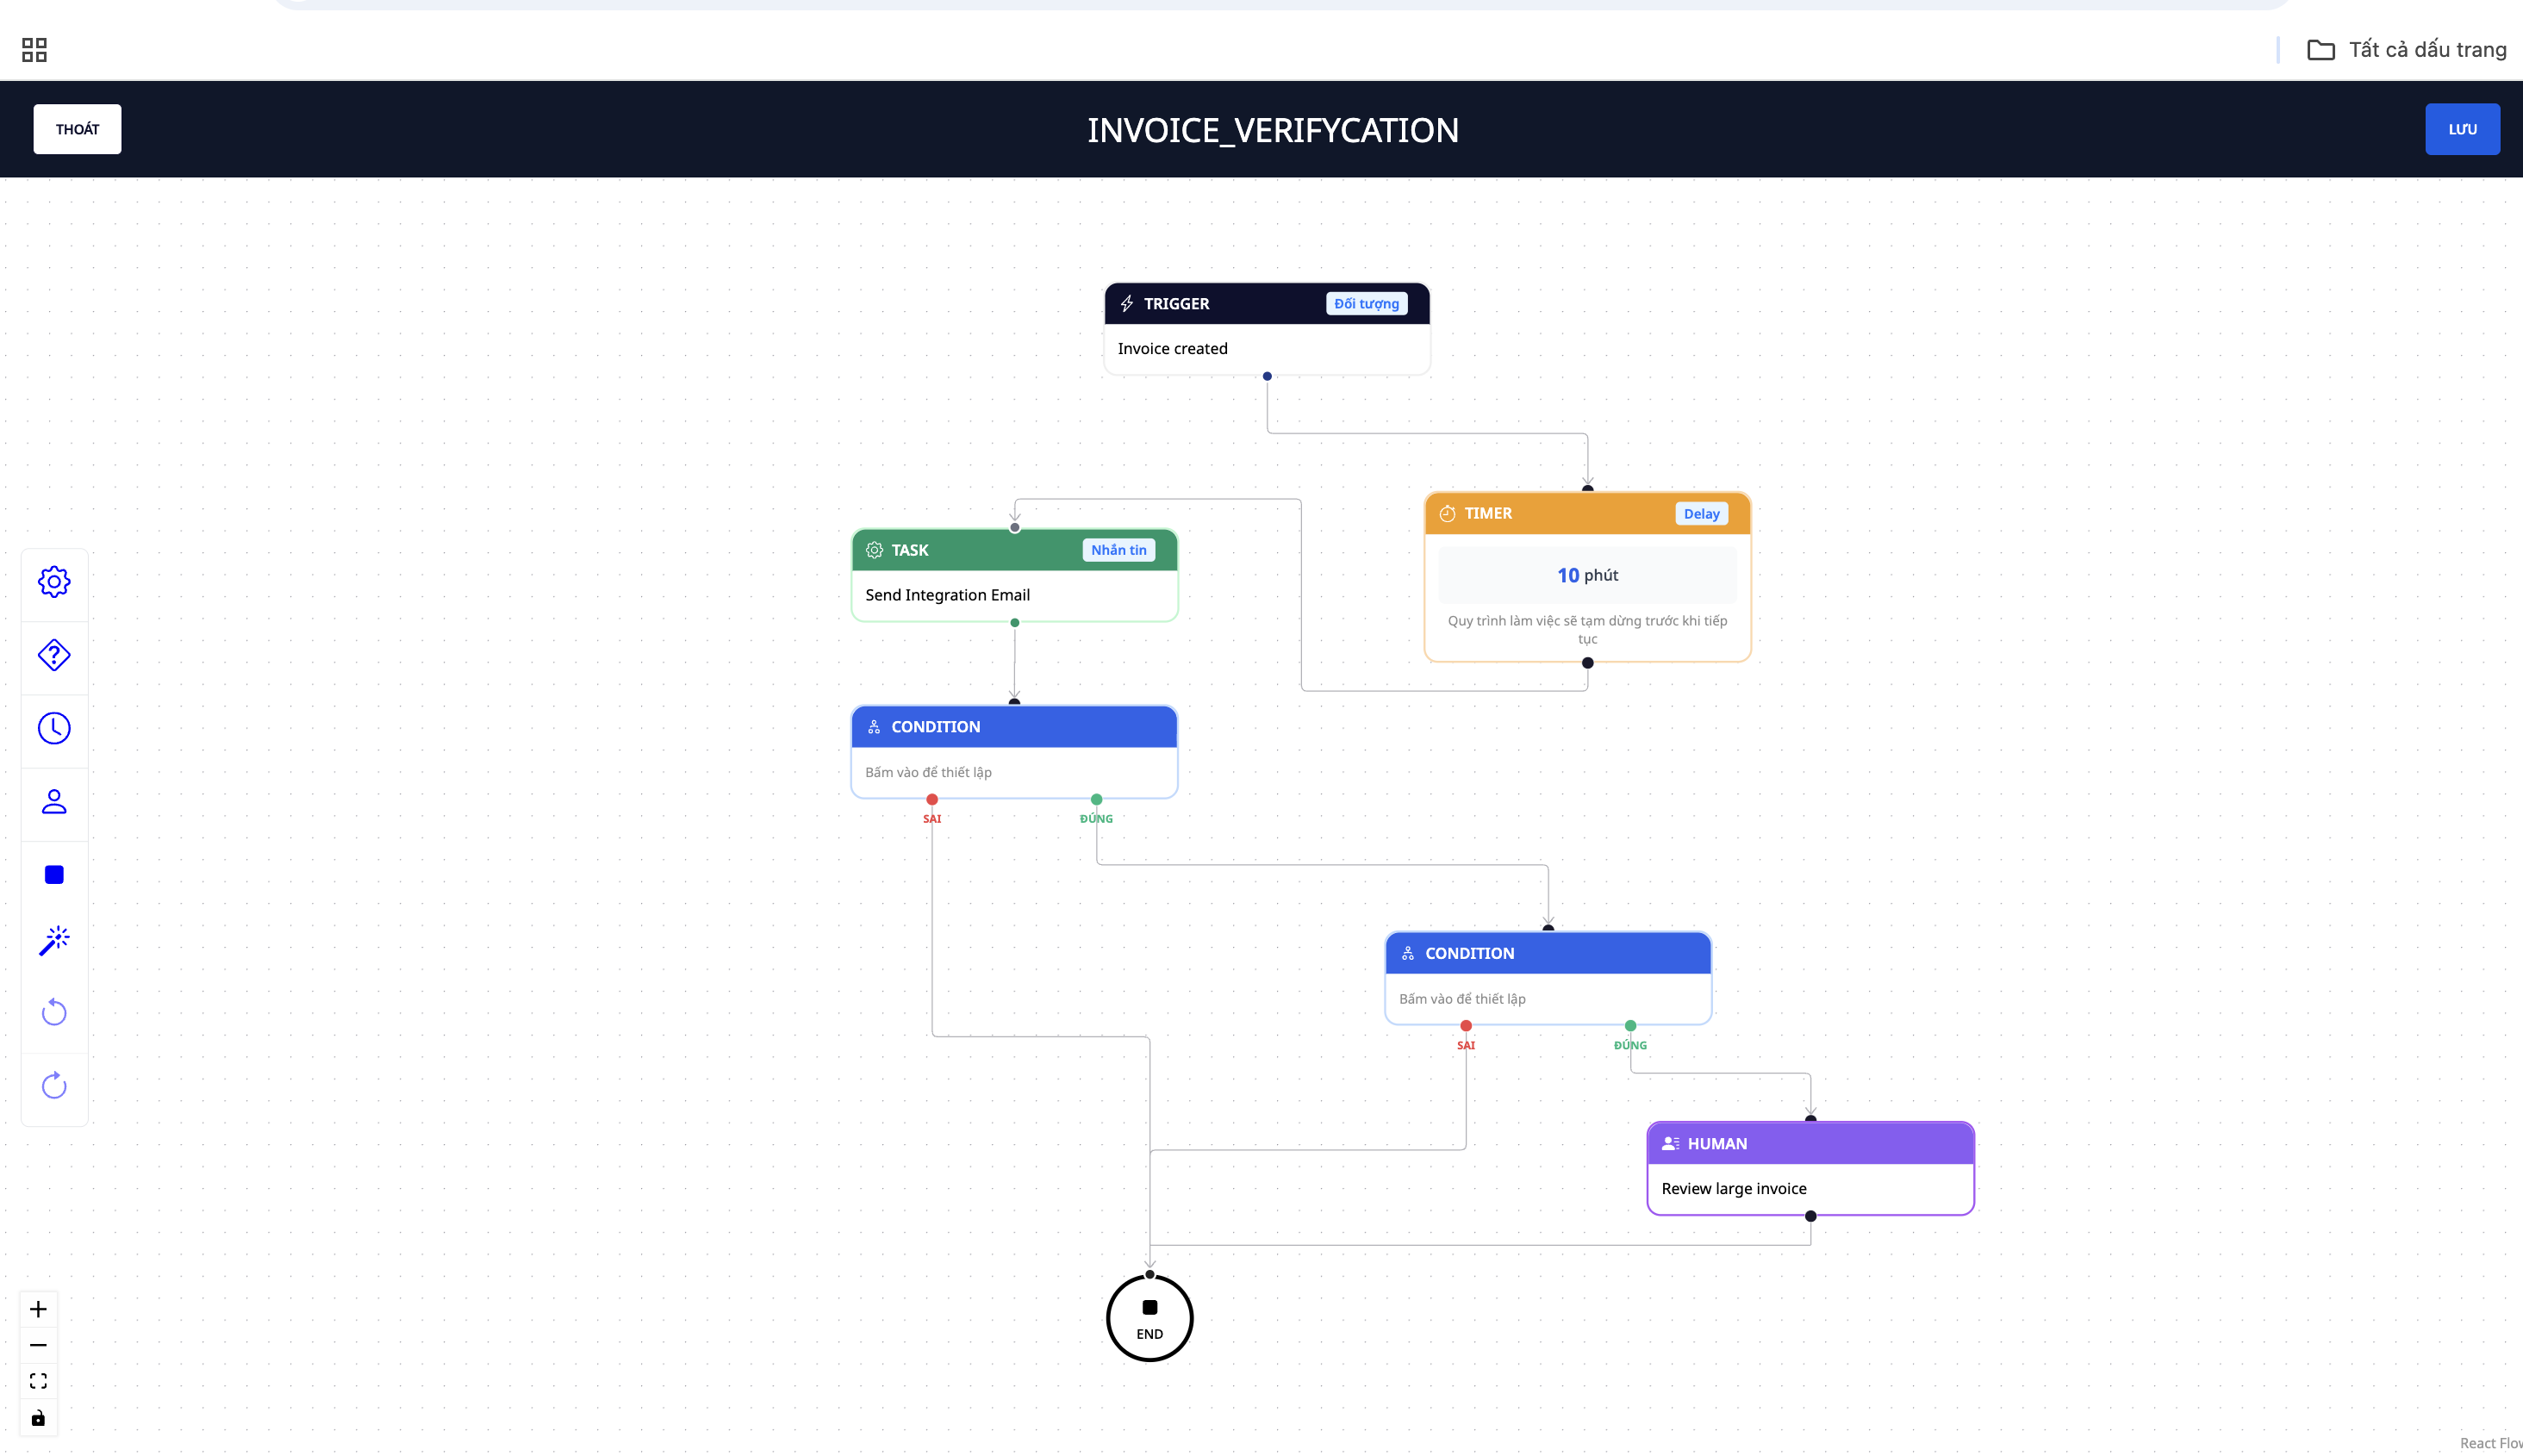Zoom out of the workflow canvas
2523x1456 pixels.
38,1345
